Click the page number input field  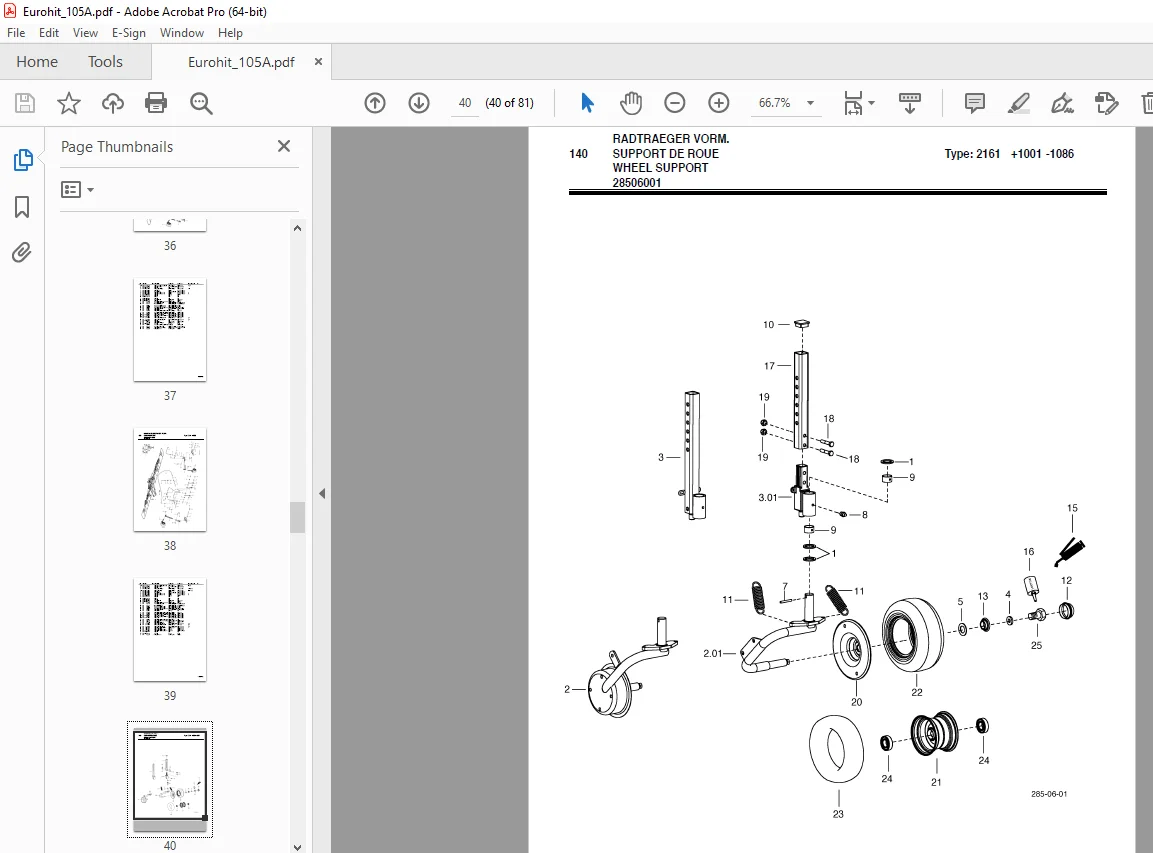coord(465,103)
